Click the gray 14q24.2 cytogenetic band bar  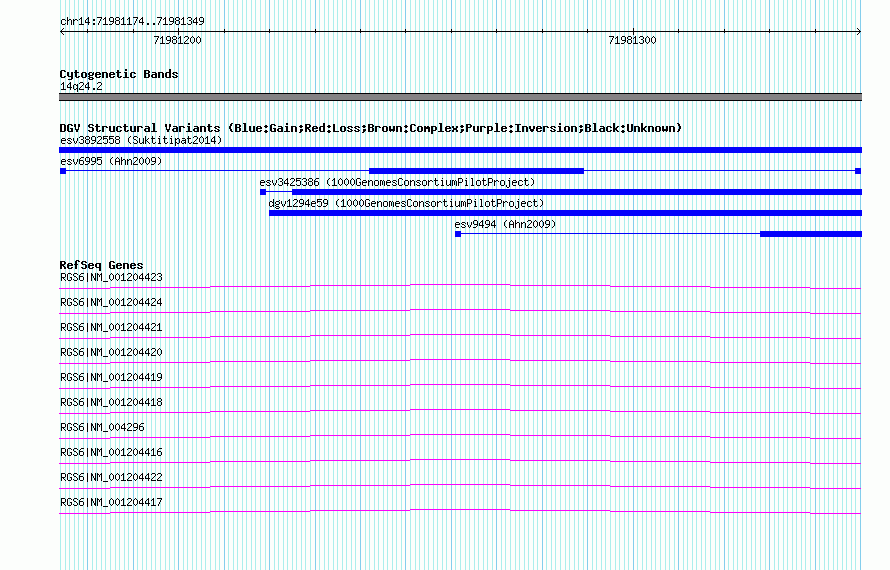pos(460,97)
